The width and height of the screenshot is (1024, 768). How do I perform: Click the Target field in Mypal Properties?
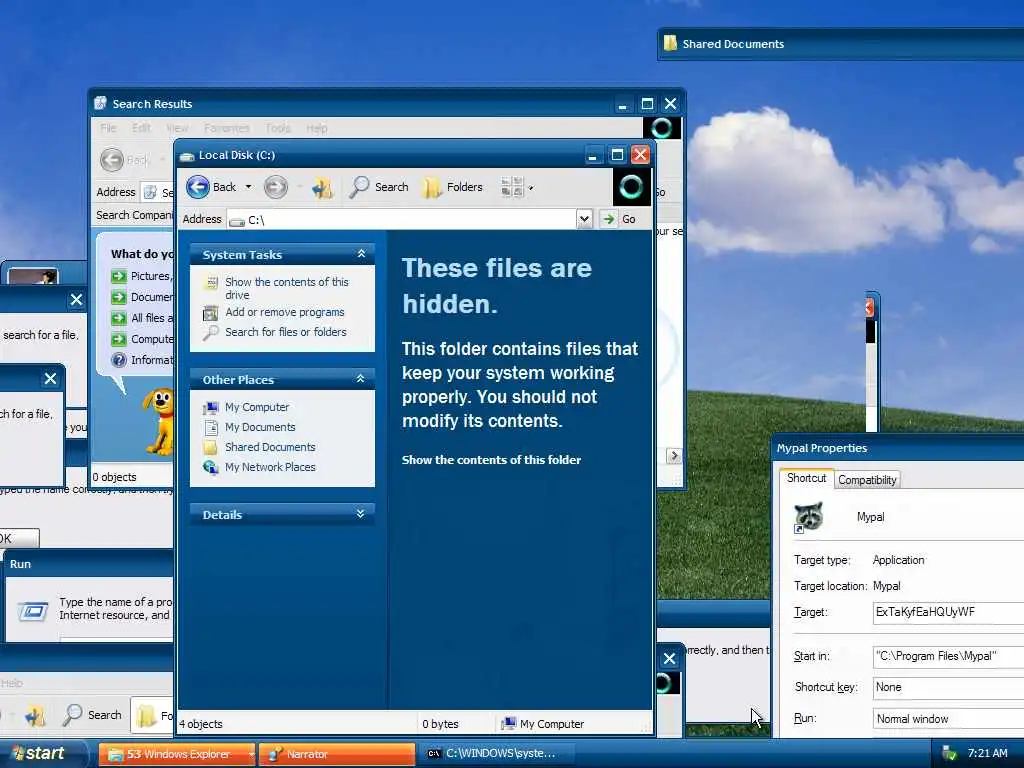948,613
